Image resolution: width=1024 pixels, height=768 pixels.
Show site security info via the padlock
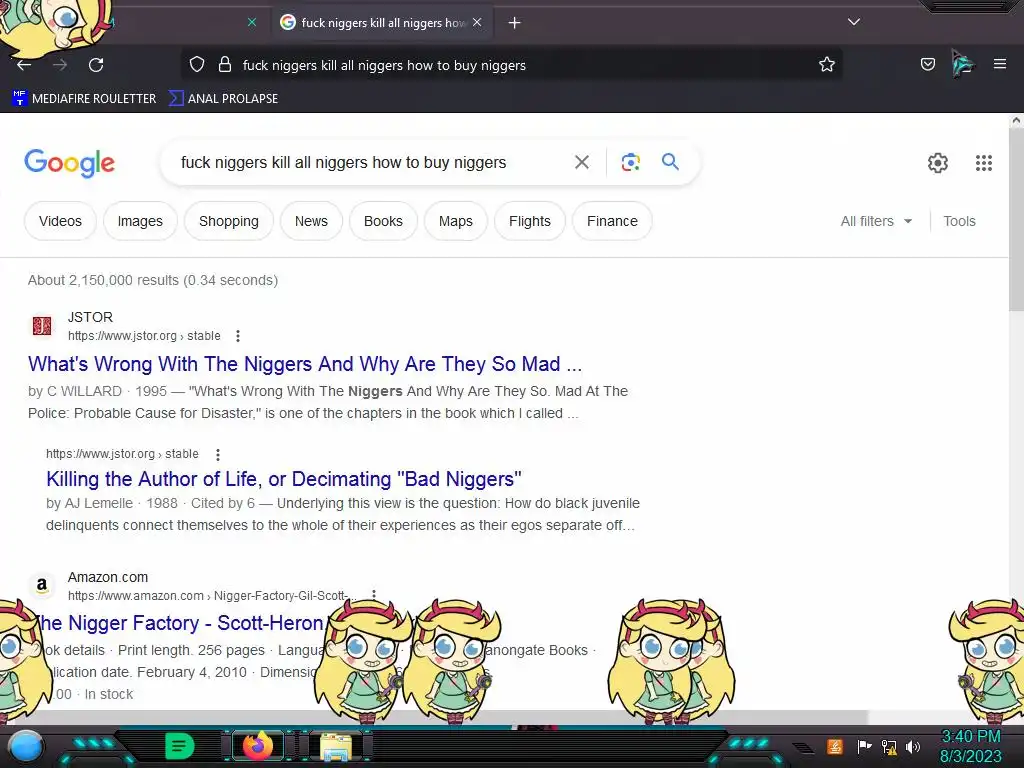pos(225,65)
